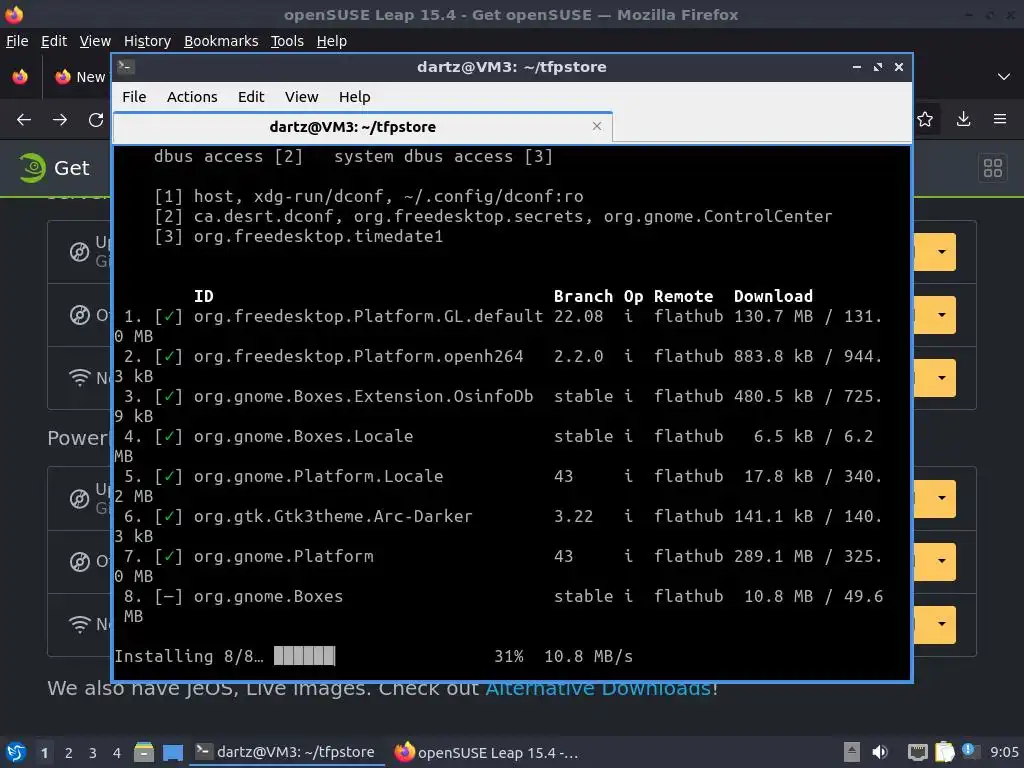Viewport: 1024px width, 768px height.
Task: Open the file manager icon in the taskbar
Action: [144, 752]
